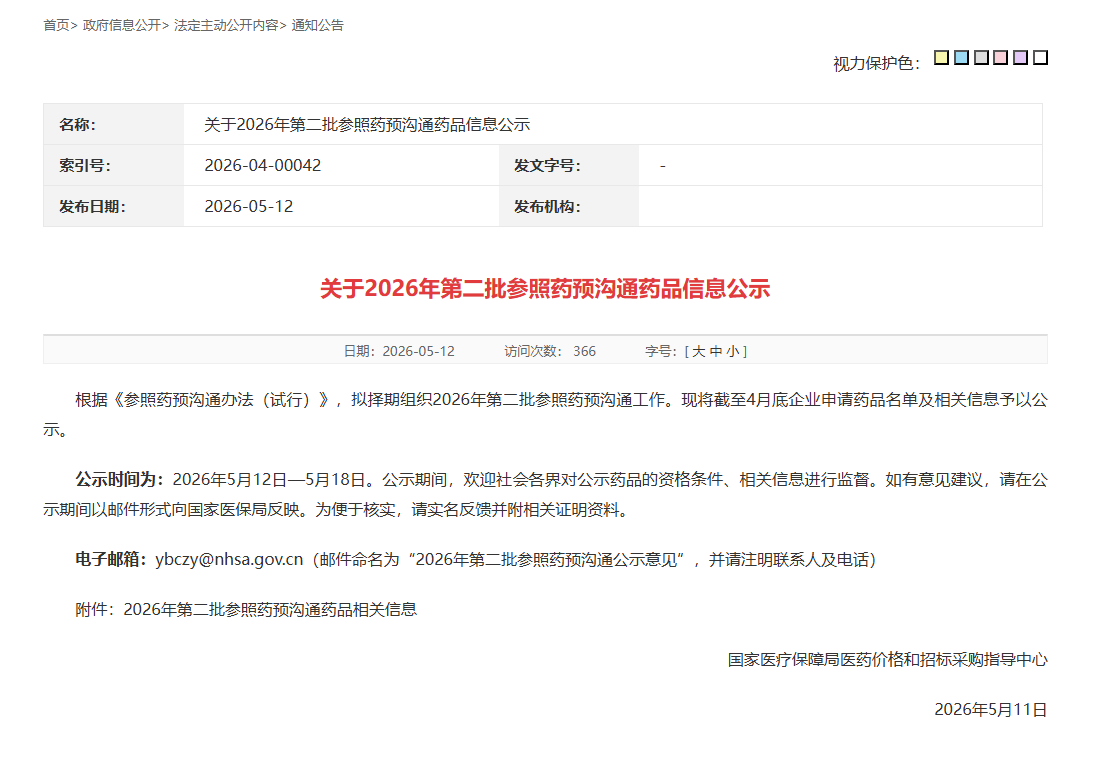This screenshot has height=761, width=1093.
Task: Select the blue eye-protection color swatch
Action: point(961,57)
